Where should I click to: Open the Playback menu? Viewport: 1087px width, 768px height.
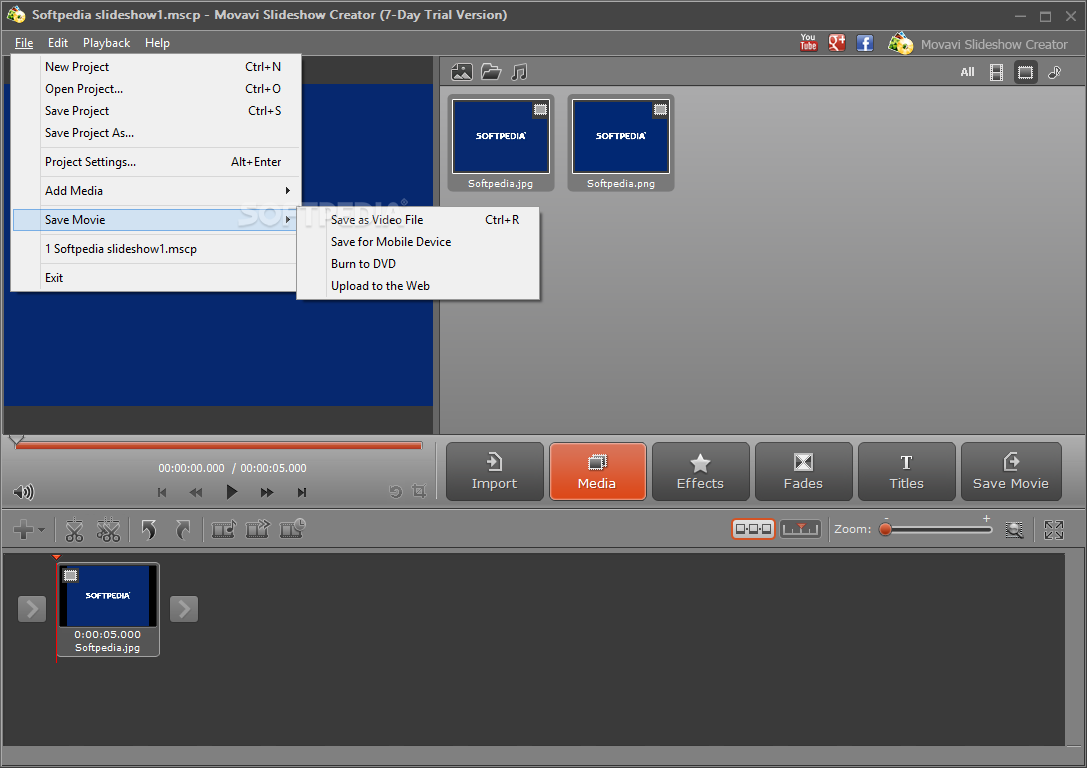tap(106, 43)
